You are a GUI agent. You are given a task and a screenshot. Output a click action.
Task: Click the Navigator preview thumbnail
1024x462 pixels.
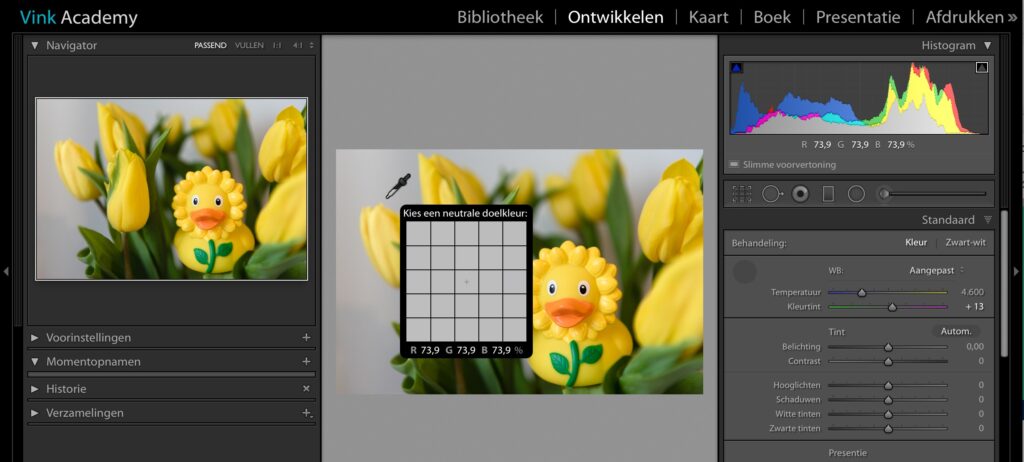[x=171, y=189]
